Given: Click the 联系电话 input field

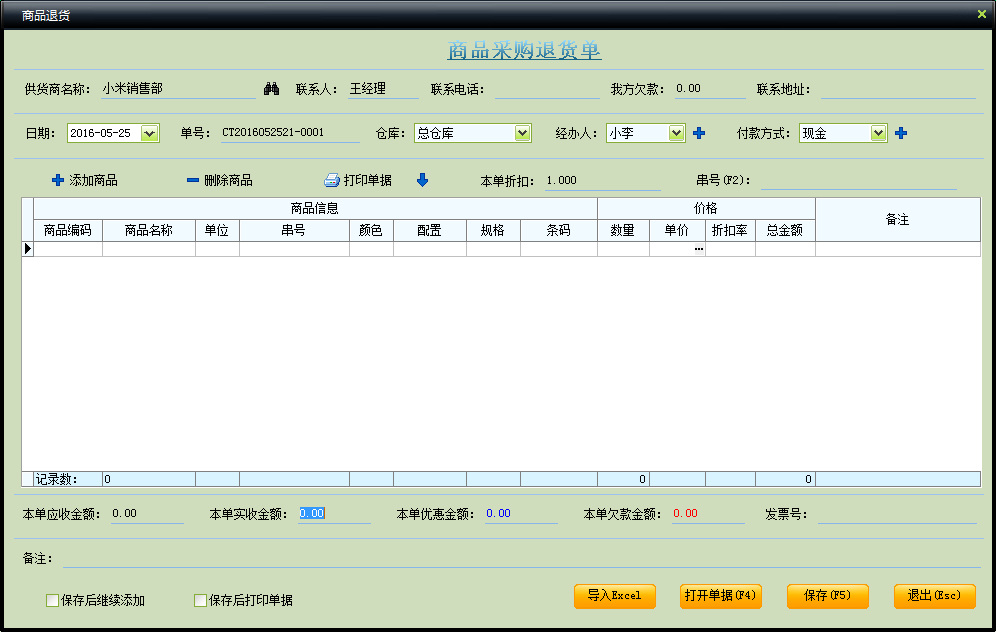Looking at the screenshot, I should pyautogui.click(x=547, y=90).
